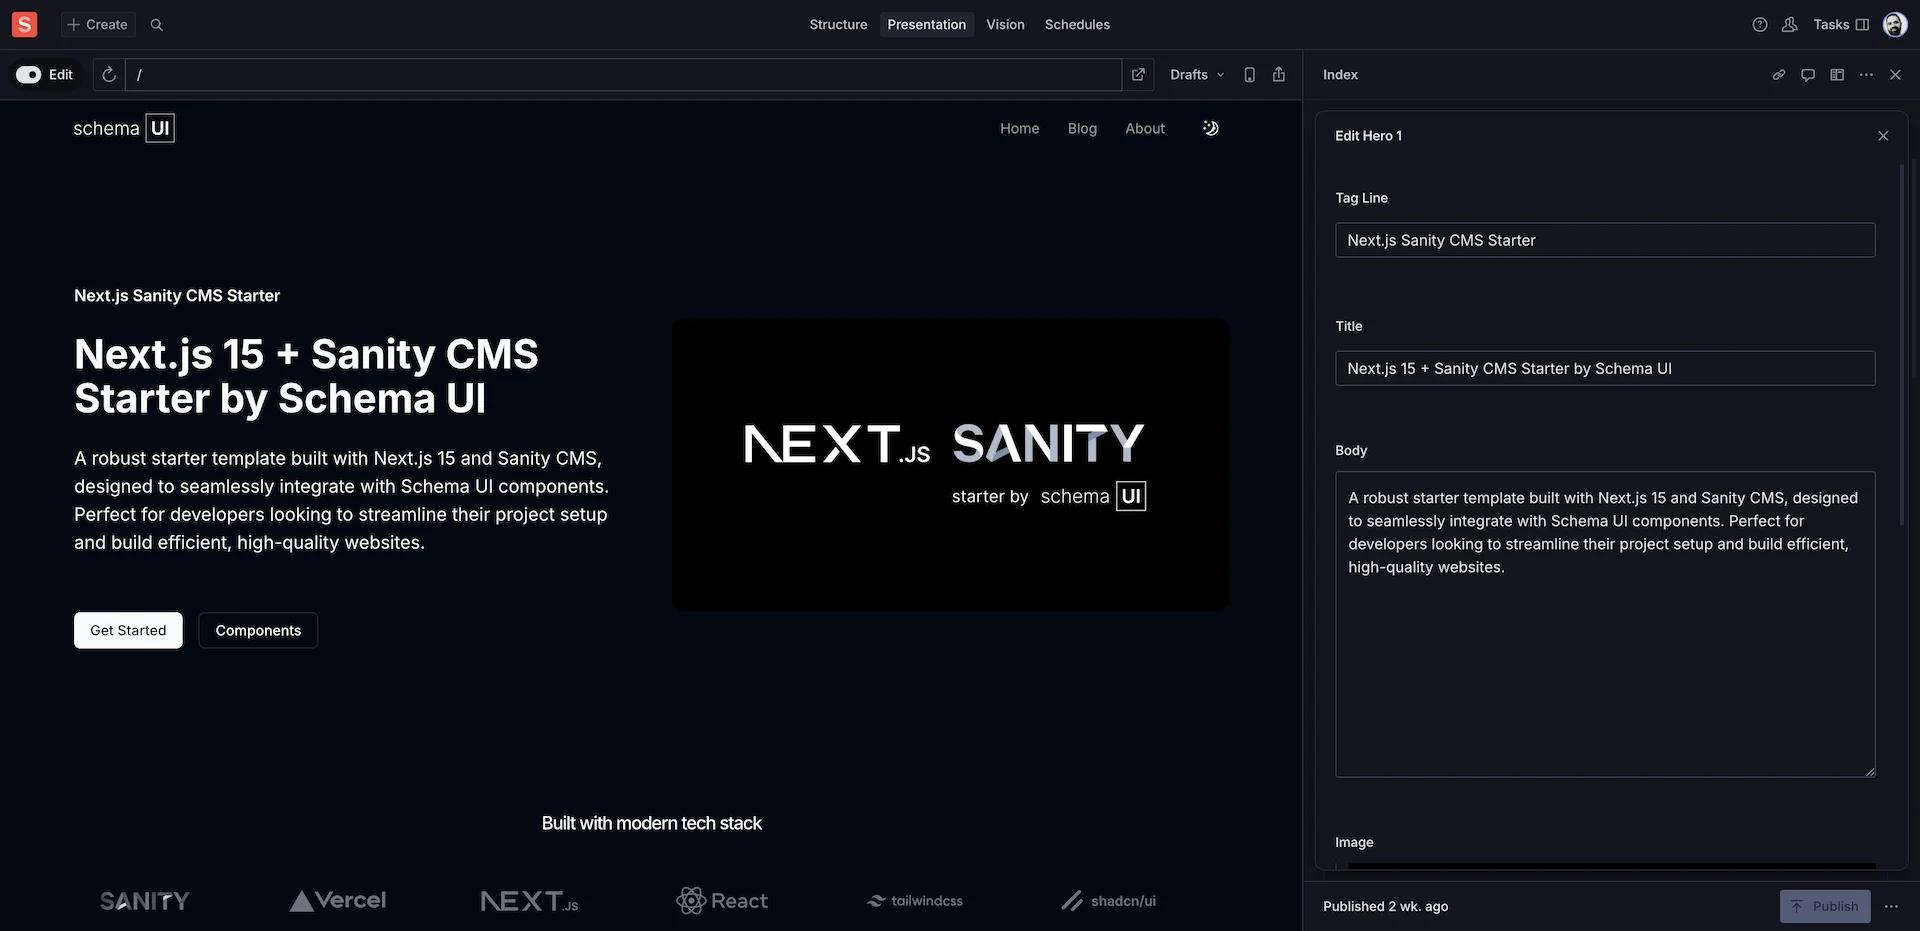Click the schema UI logo in preview
Image resolution: width=1920 pixels, height=931 pixels.
[124, 128]
